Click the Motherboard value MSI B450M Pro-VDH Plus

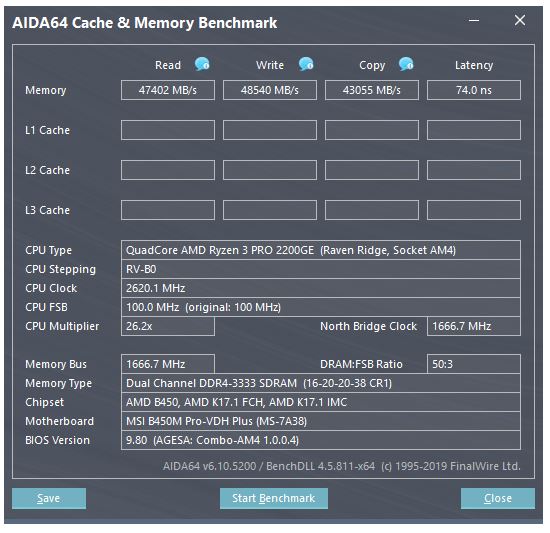click(321, 421)
